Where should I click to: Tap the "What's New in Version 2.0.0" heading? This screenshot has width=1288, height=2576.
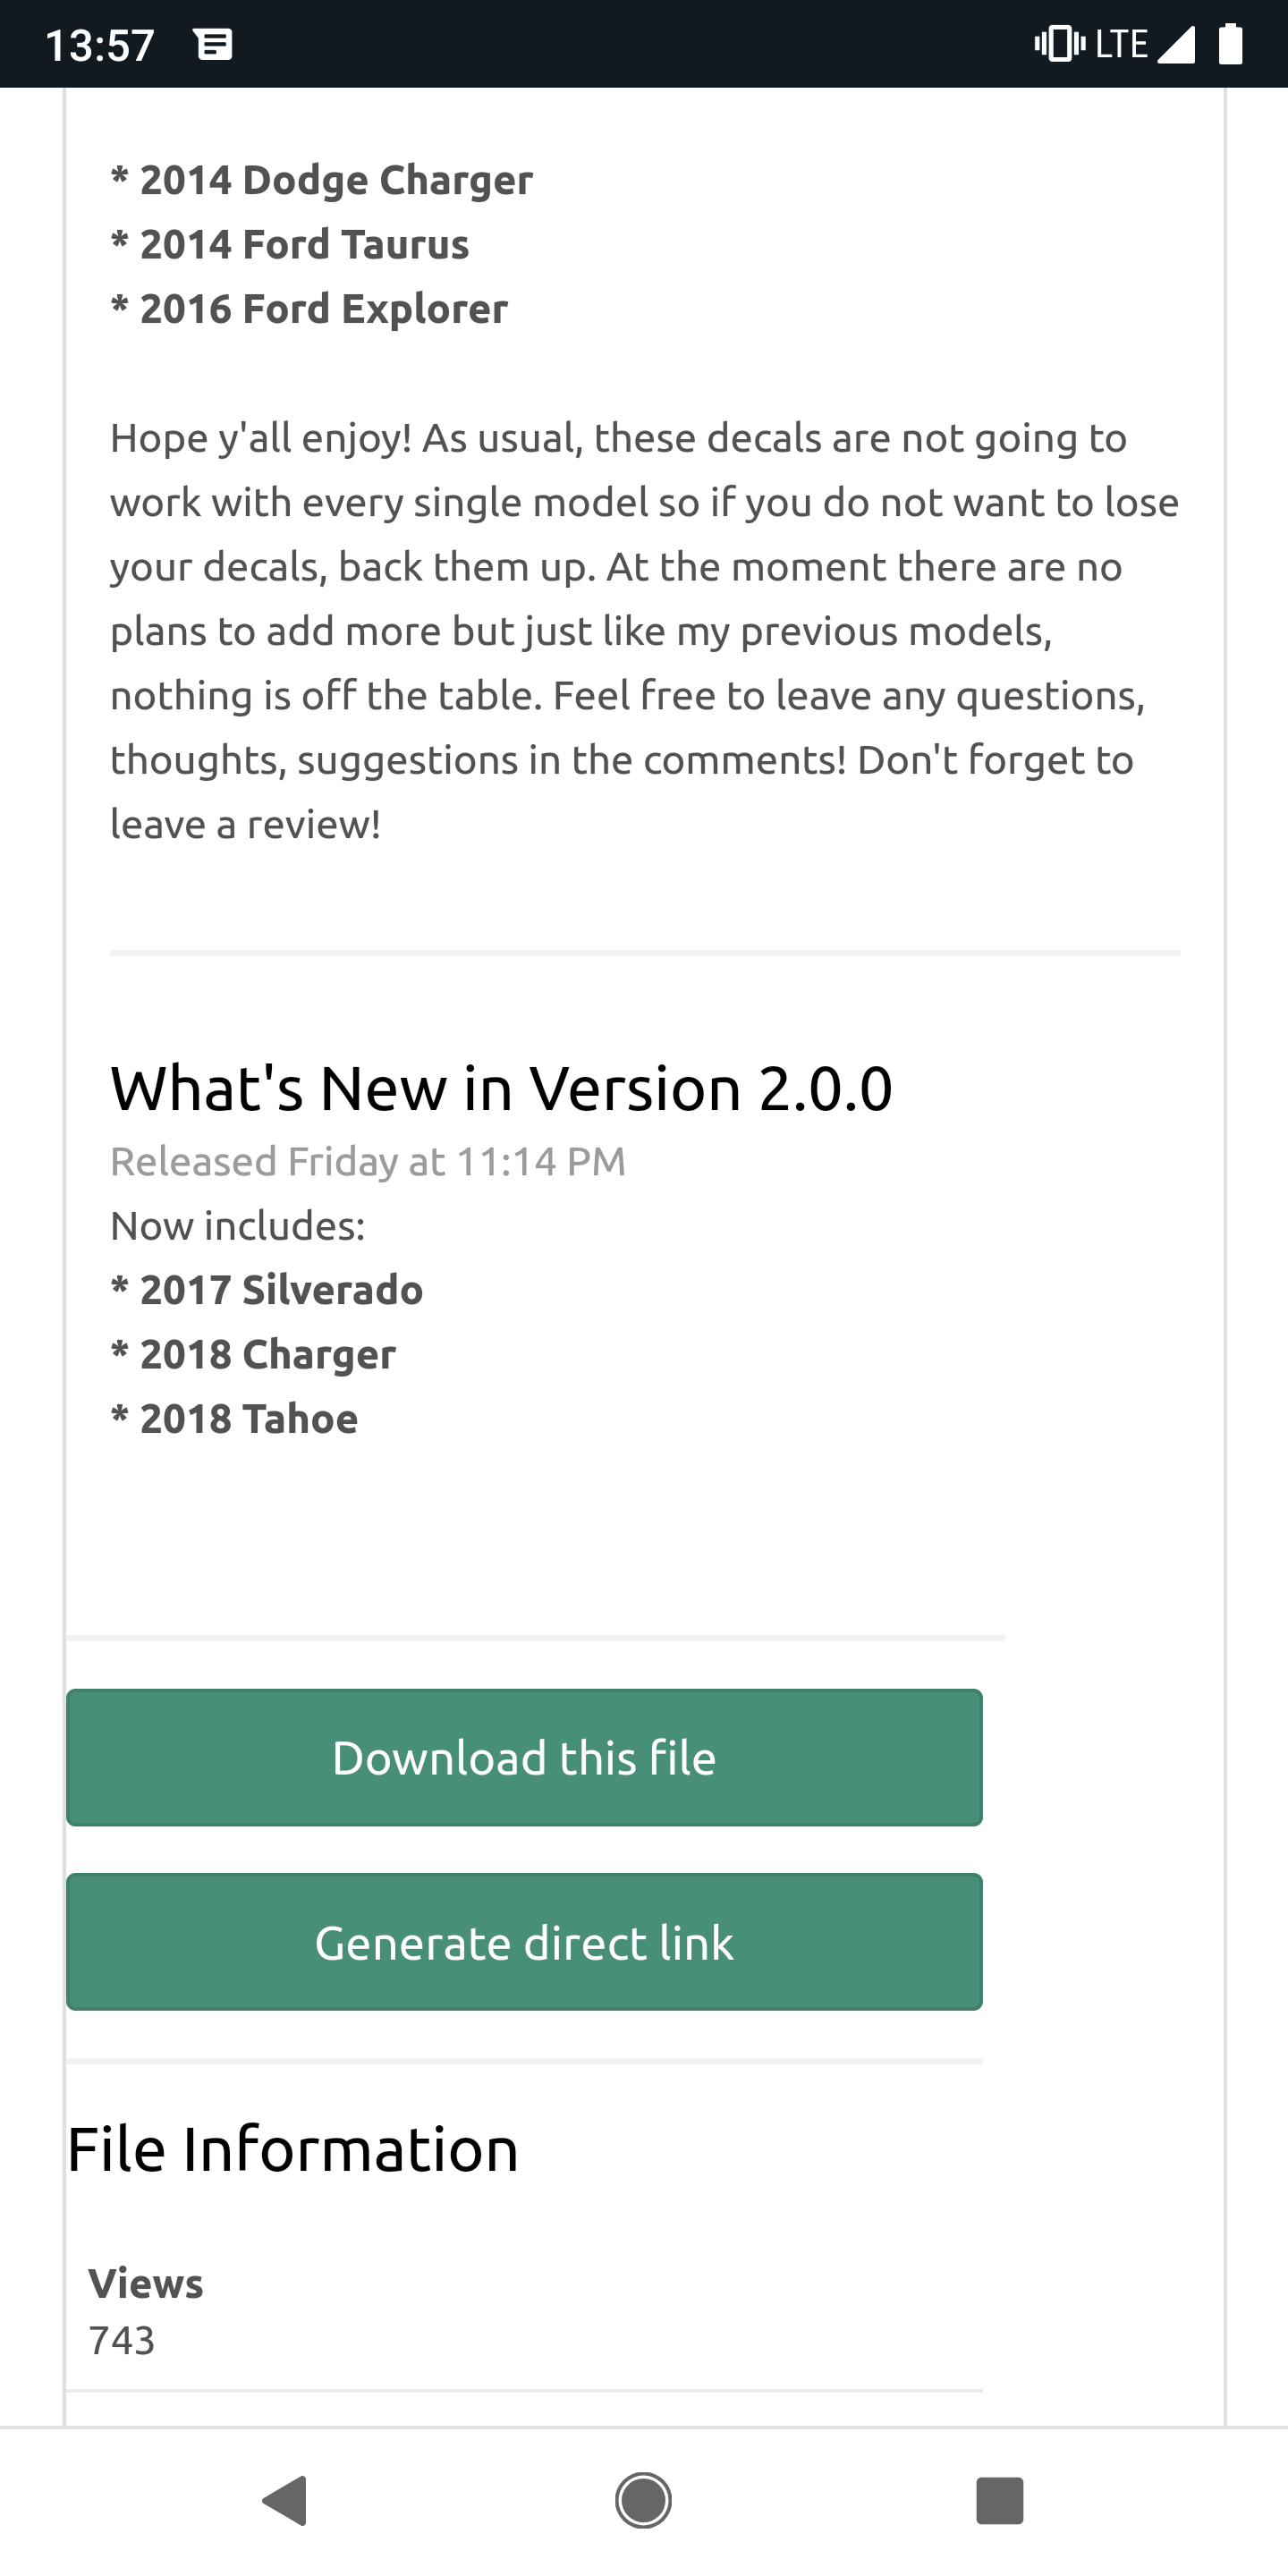pyautogui.click(x=501, y=1088)
